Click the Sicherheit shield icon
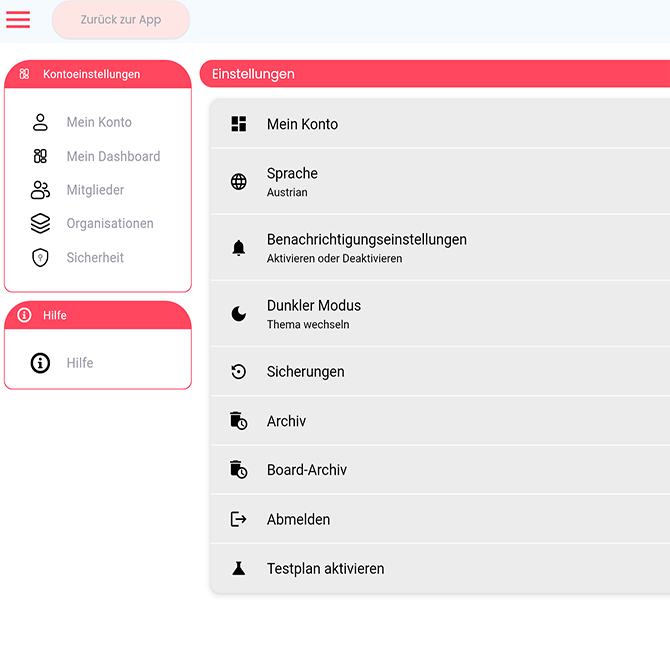The width and height of the screenshot is (670, 670). coord(40,257)
